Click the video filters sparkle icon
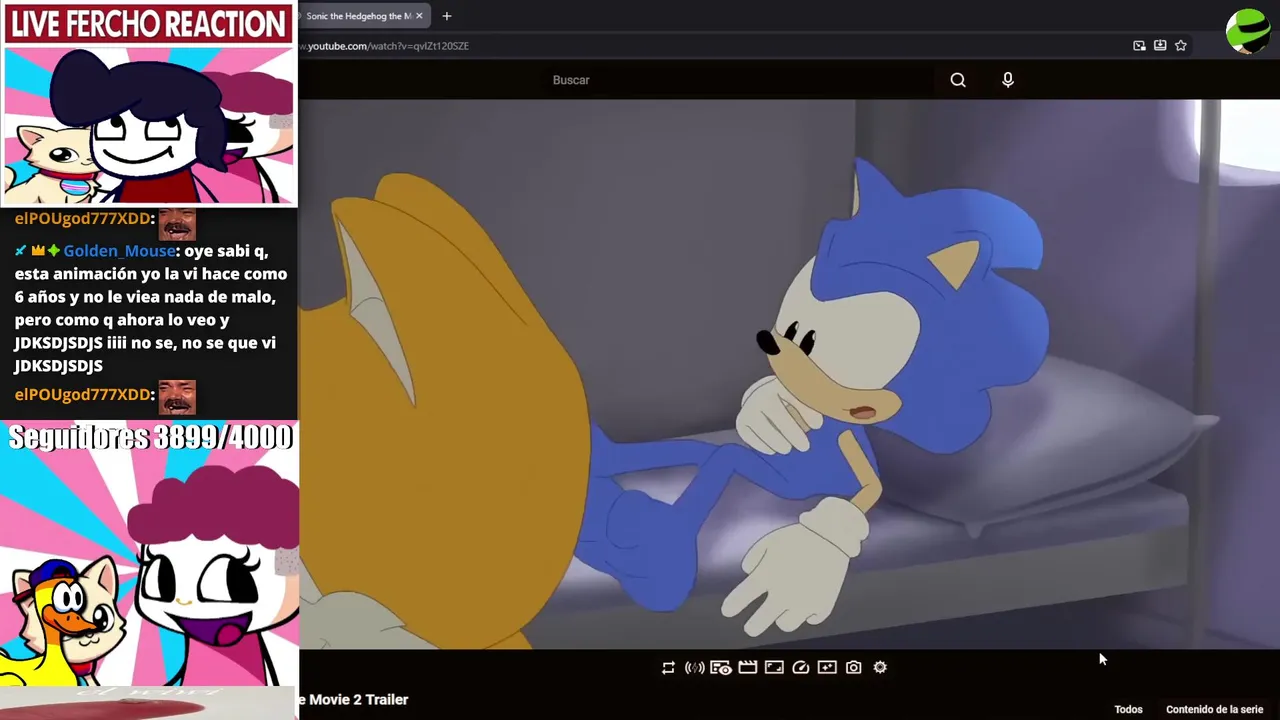1280x720 pixels. [x=827, y=668]
